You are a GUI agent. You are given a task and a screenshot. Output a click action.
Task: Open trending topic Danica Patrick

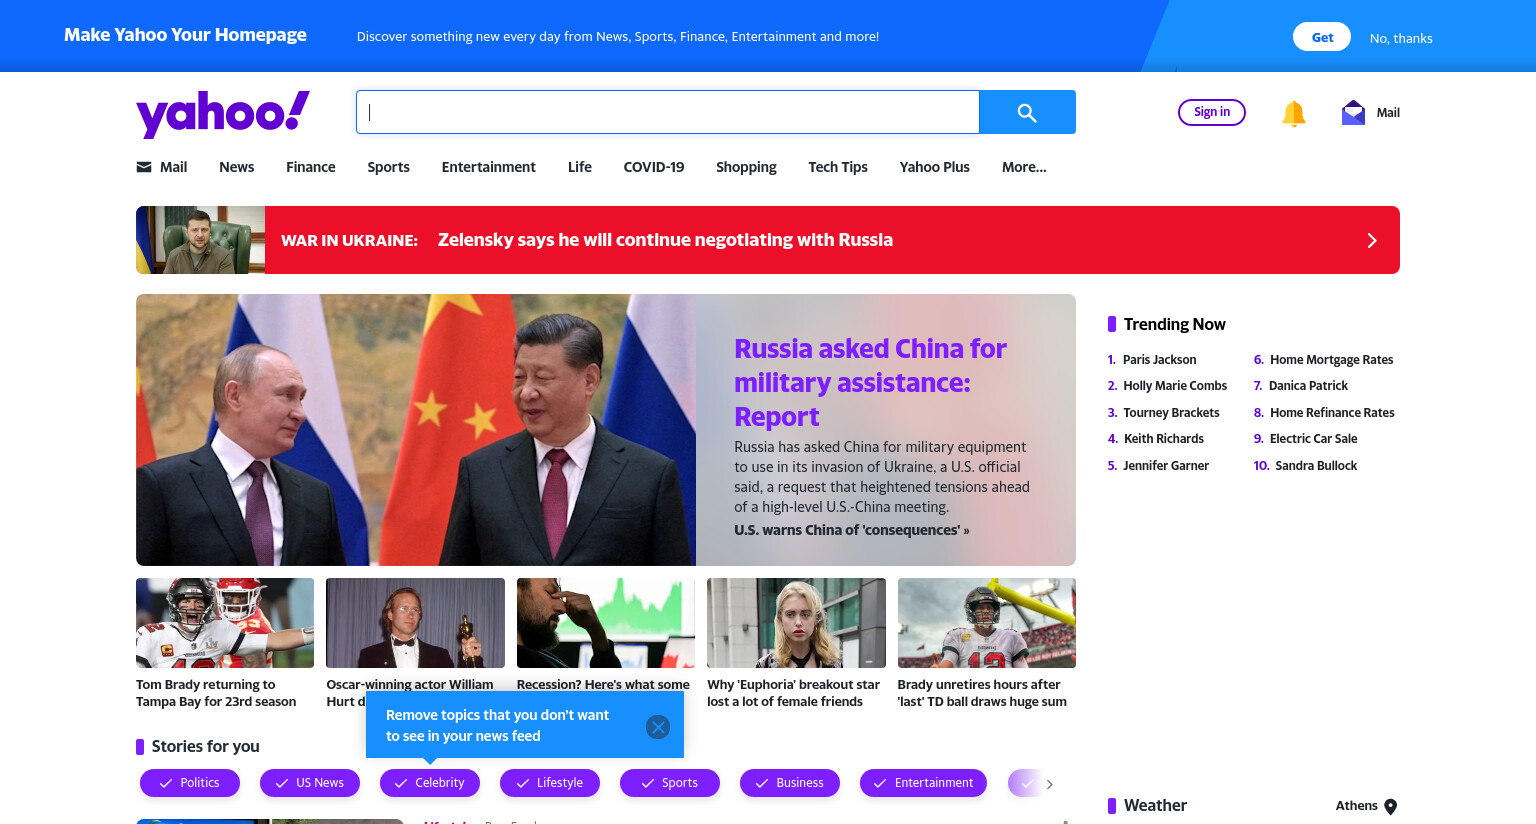click(1308, 386)
